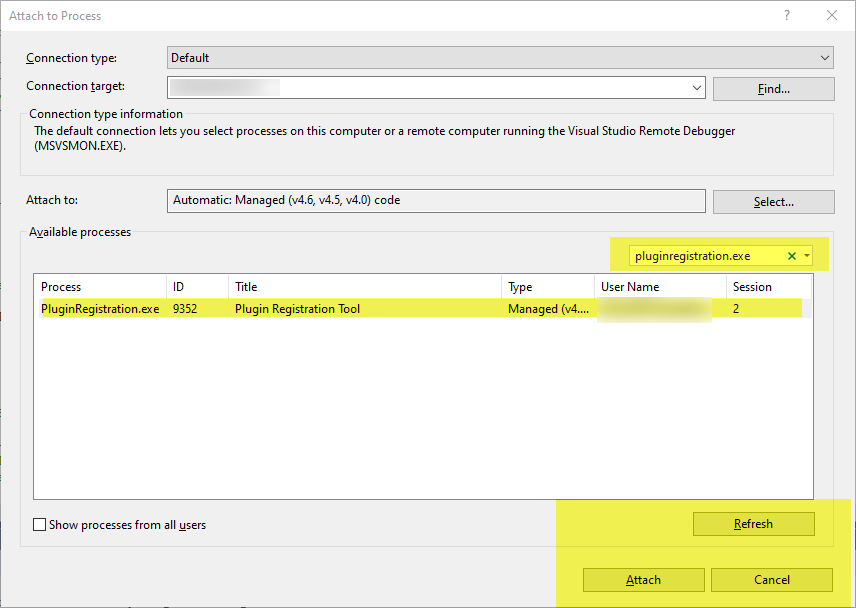The height and width of the screenshot is (608, 856).
Task: Click the Plugin Registration Tool title cell
Action: tap(298, 309)
